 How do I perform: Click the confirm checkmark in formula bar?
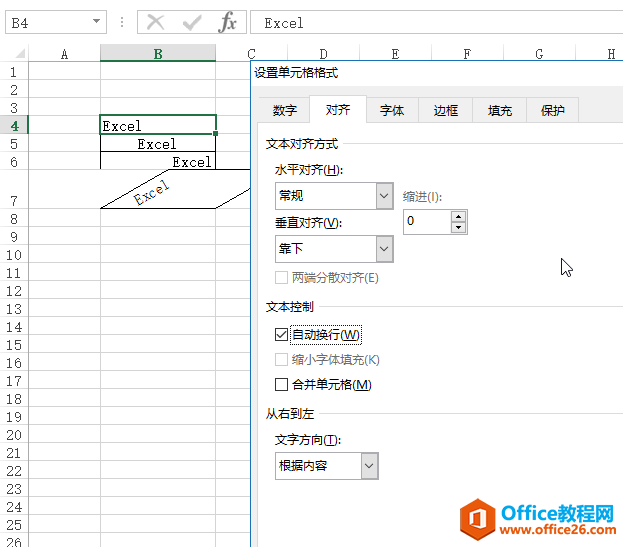(192, 23)
